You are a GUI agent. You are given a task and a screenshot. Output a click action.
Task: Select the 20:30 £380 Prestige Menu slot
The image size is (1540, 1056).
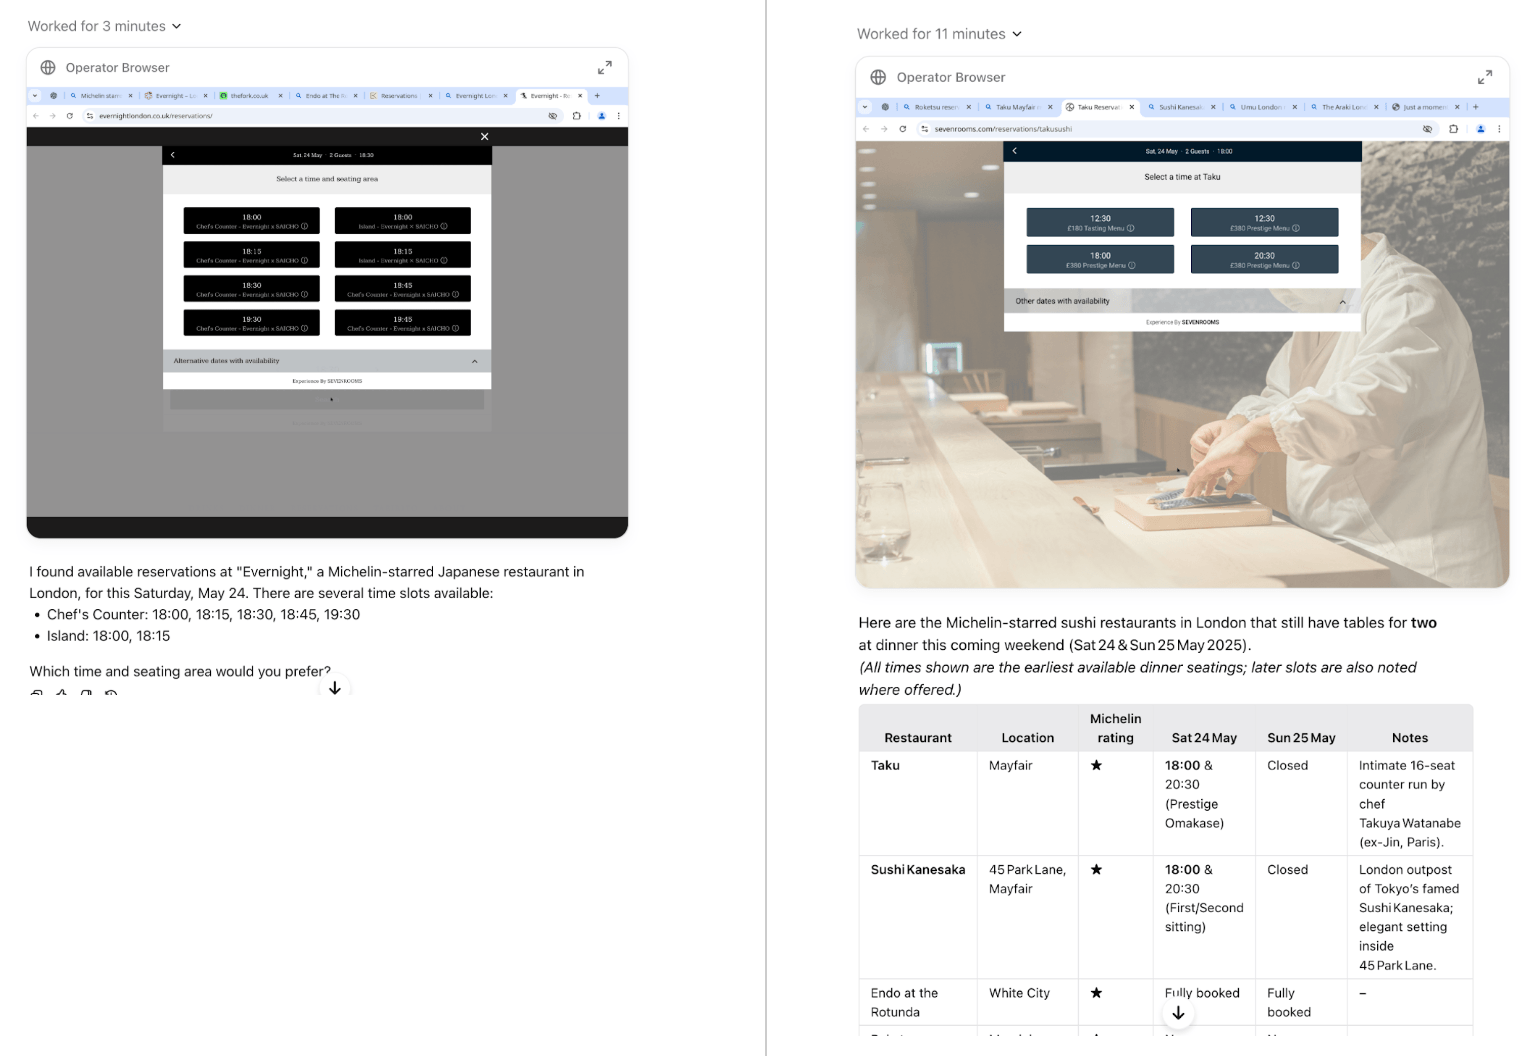1264,258
